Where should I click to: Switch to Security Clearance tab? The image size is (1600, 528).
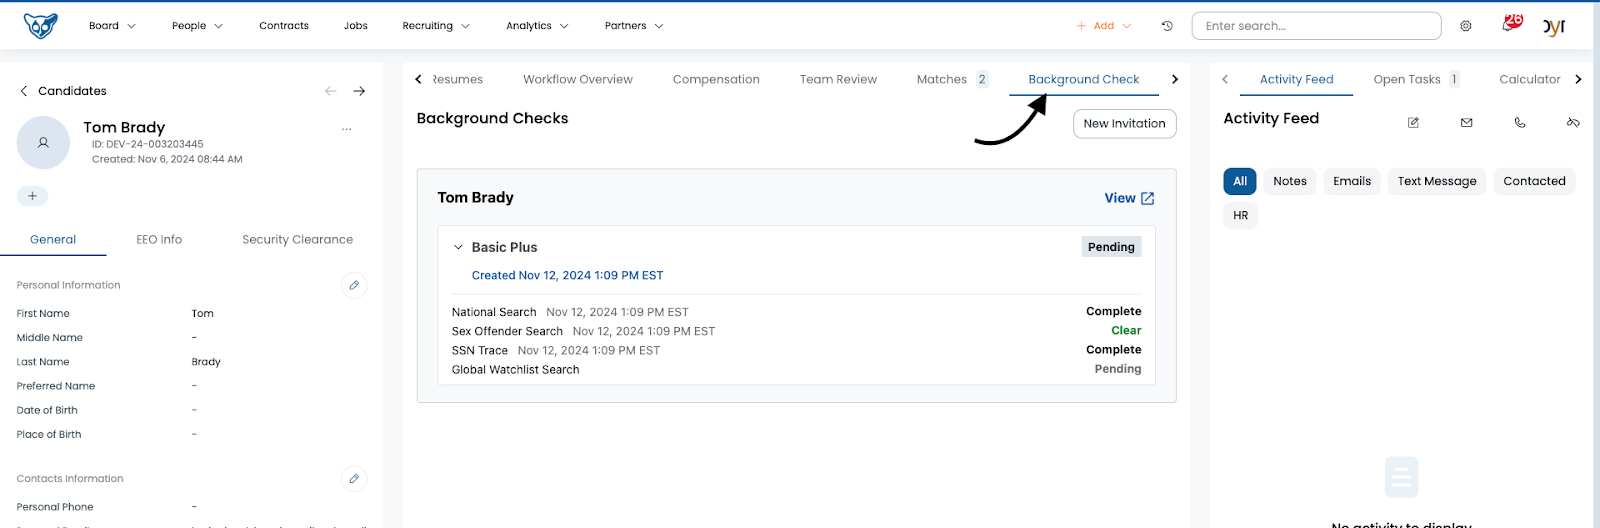pos(297,239)
